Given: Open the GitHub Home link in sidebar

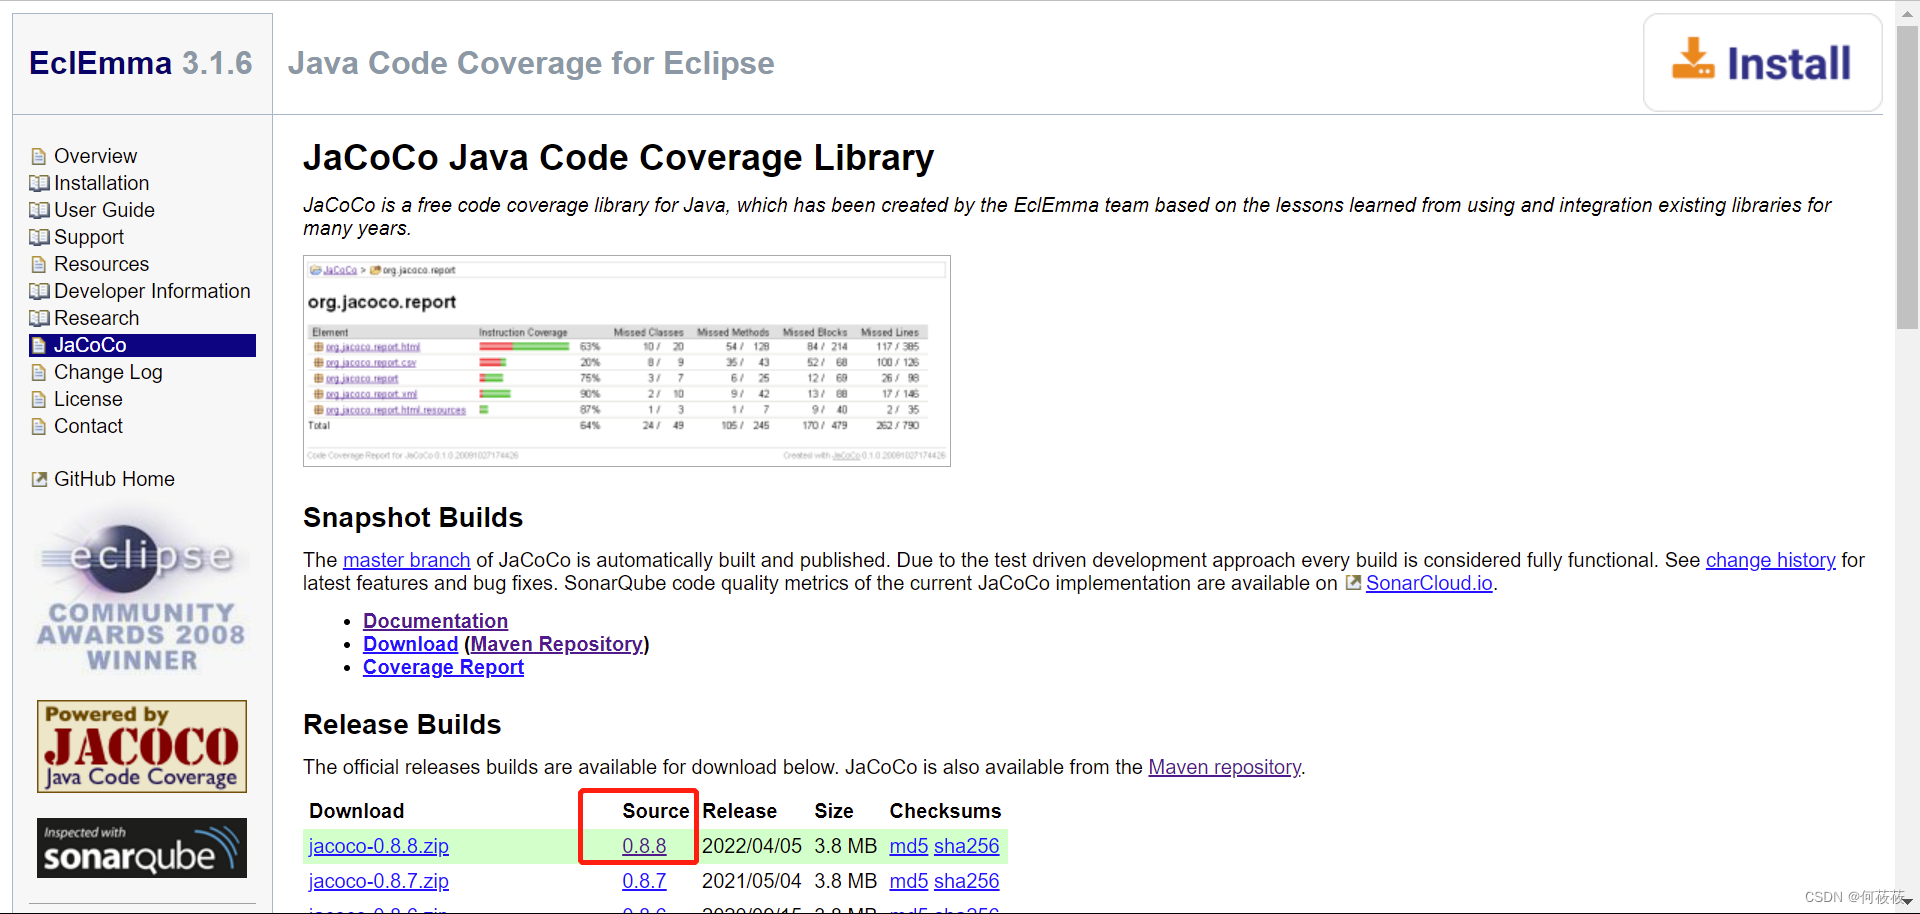Looking at the screenshot, I should 114,479.
